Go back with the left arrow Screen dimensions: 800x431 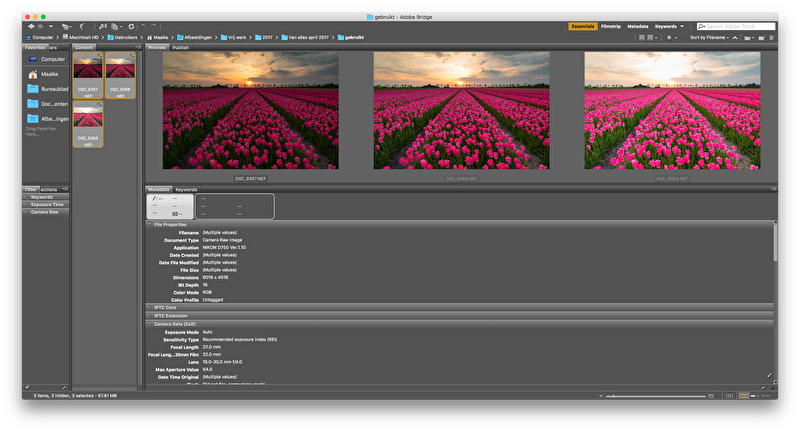point(31,26)
